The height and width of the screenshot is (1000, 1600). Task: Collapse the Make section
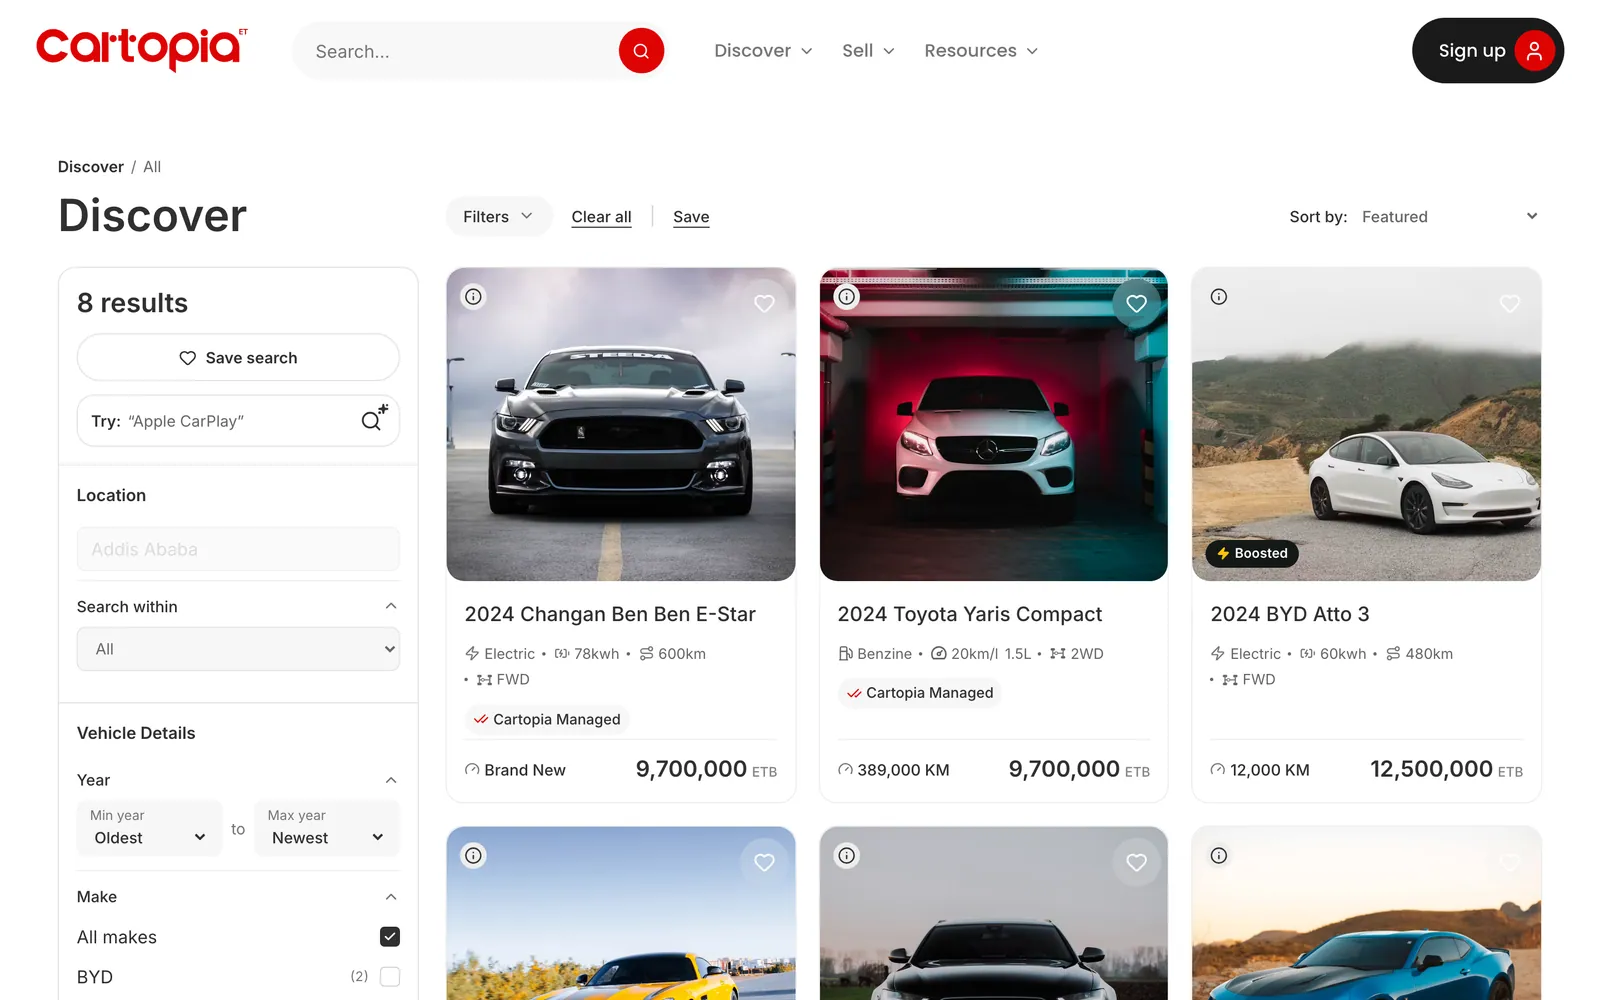point(391,897)
